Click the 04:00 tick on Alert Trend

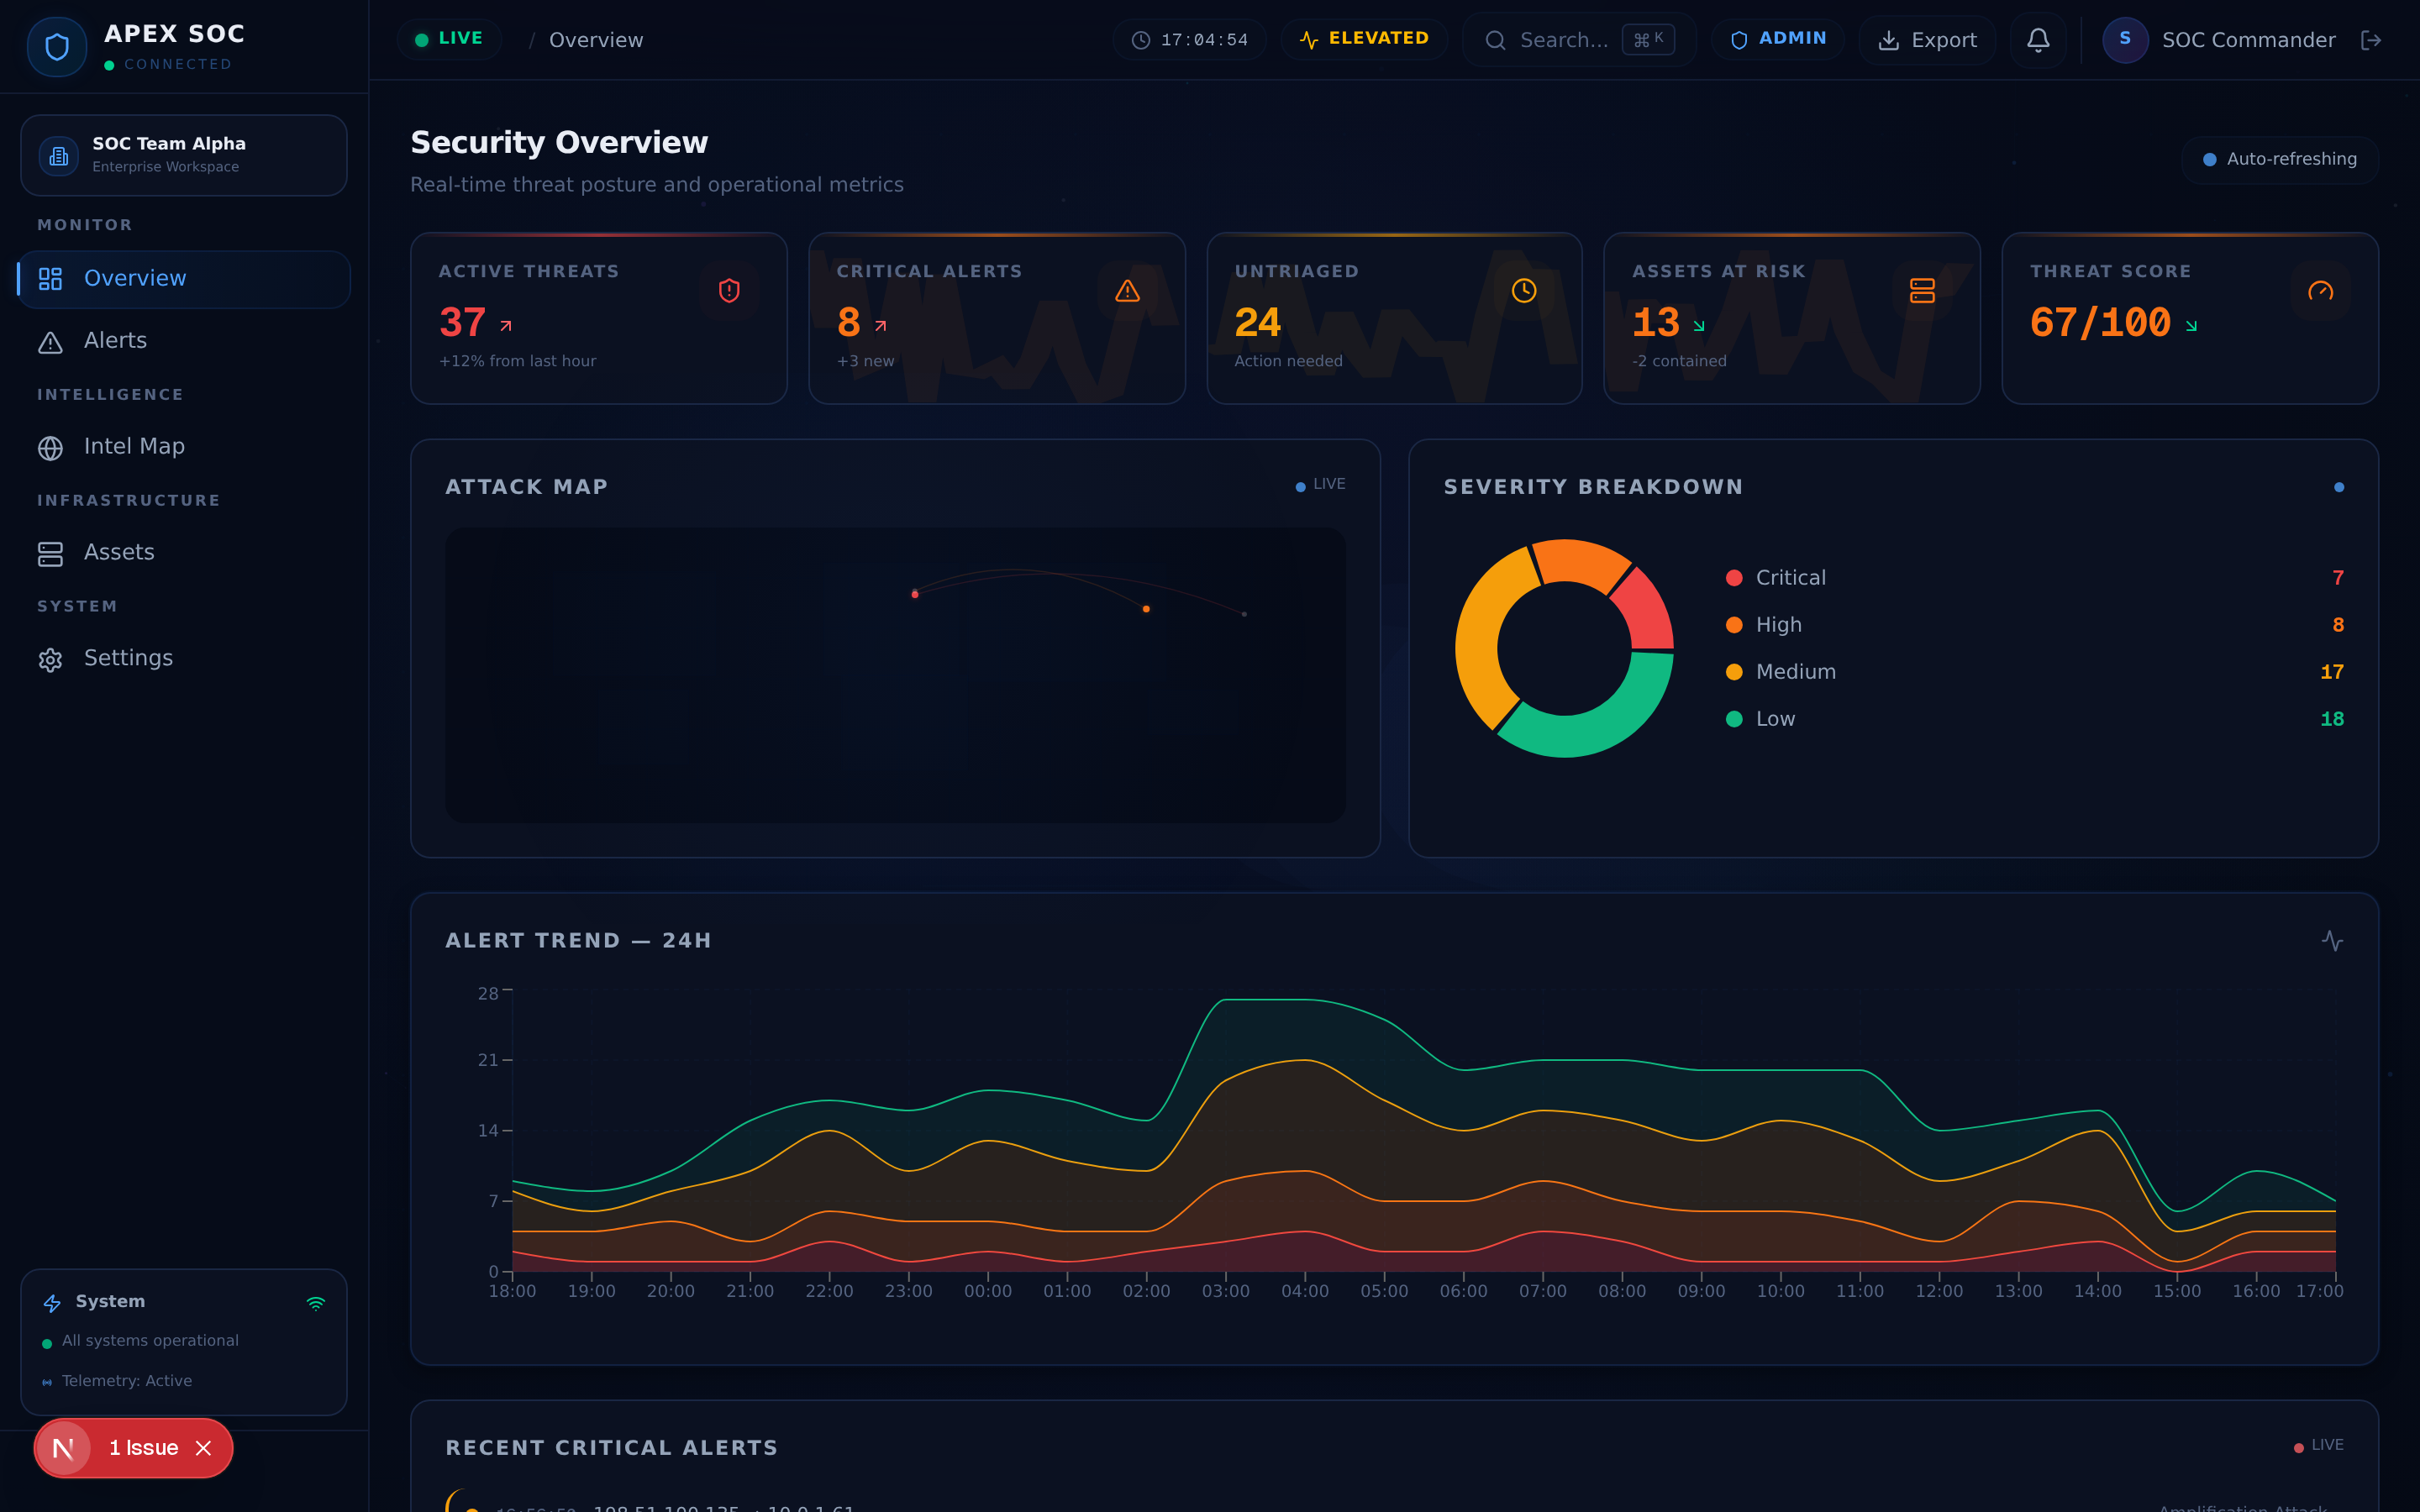tap(1305, 1291)
